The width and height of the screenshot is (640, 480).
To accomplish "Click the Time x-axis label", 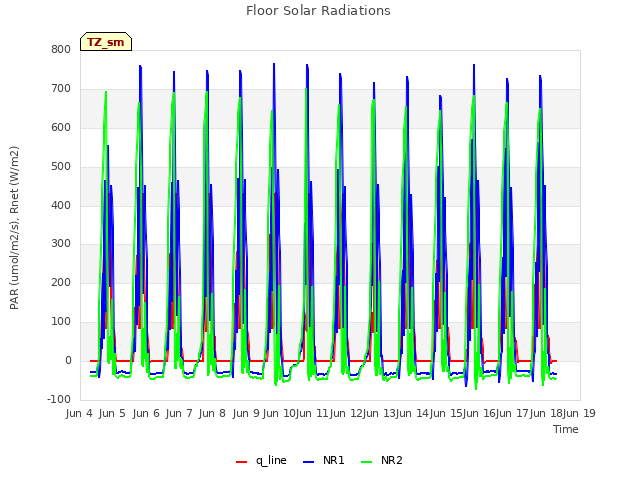I will point(566,429).
